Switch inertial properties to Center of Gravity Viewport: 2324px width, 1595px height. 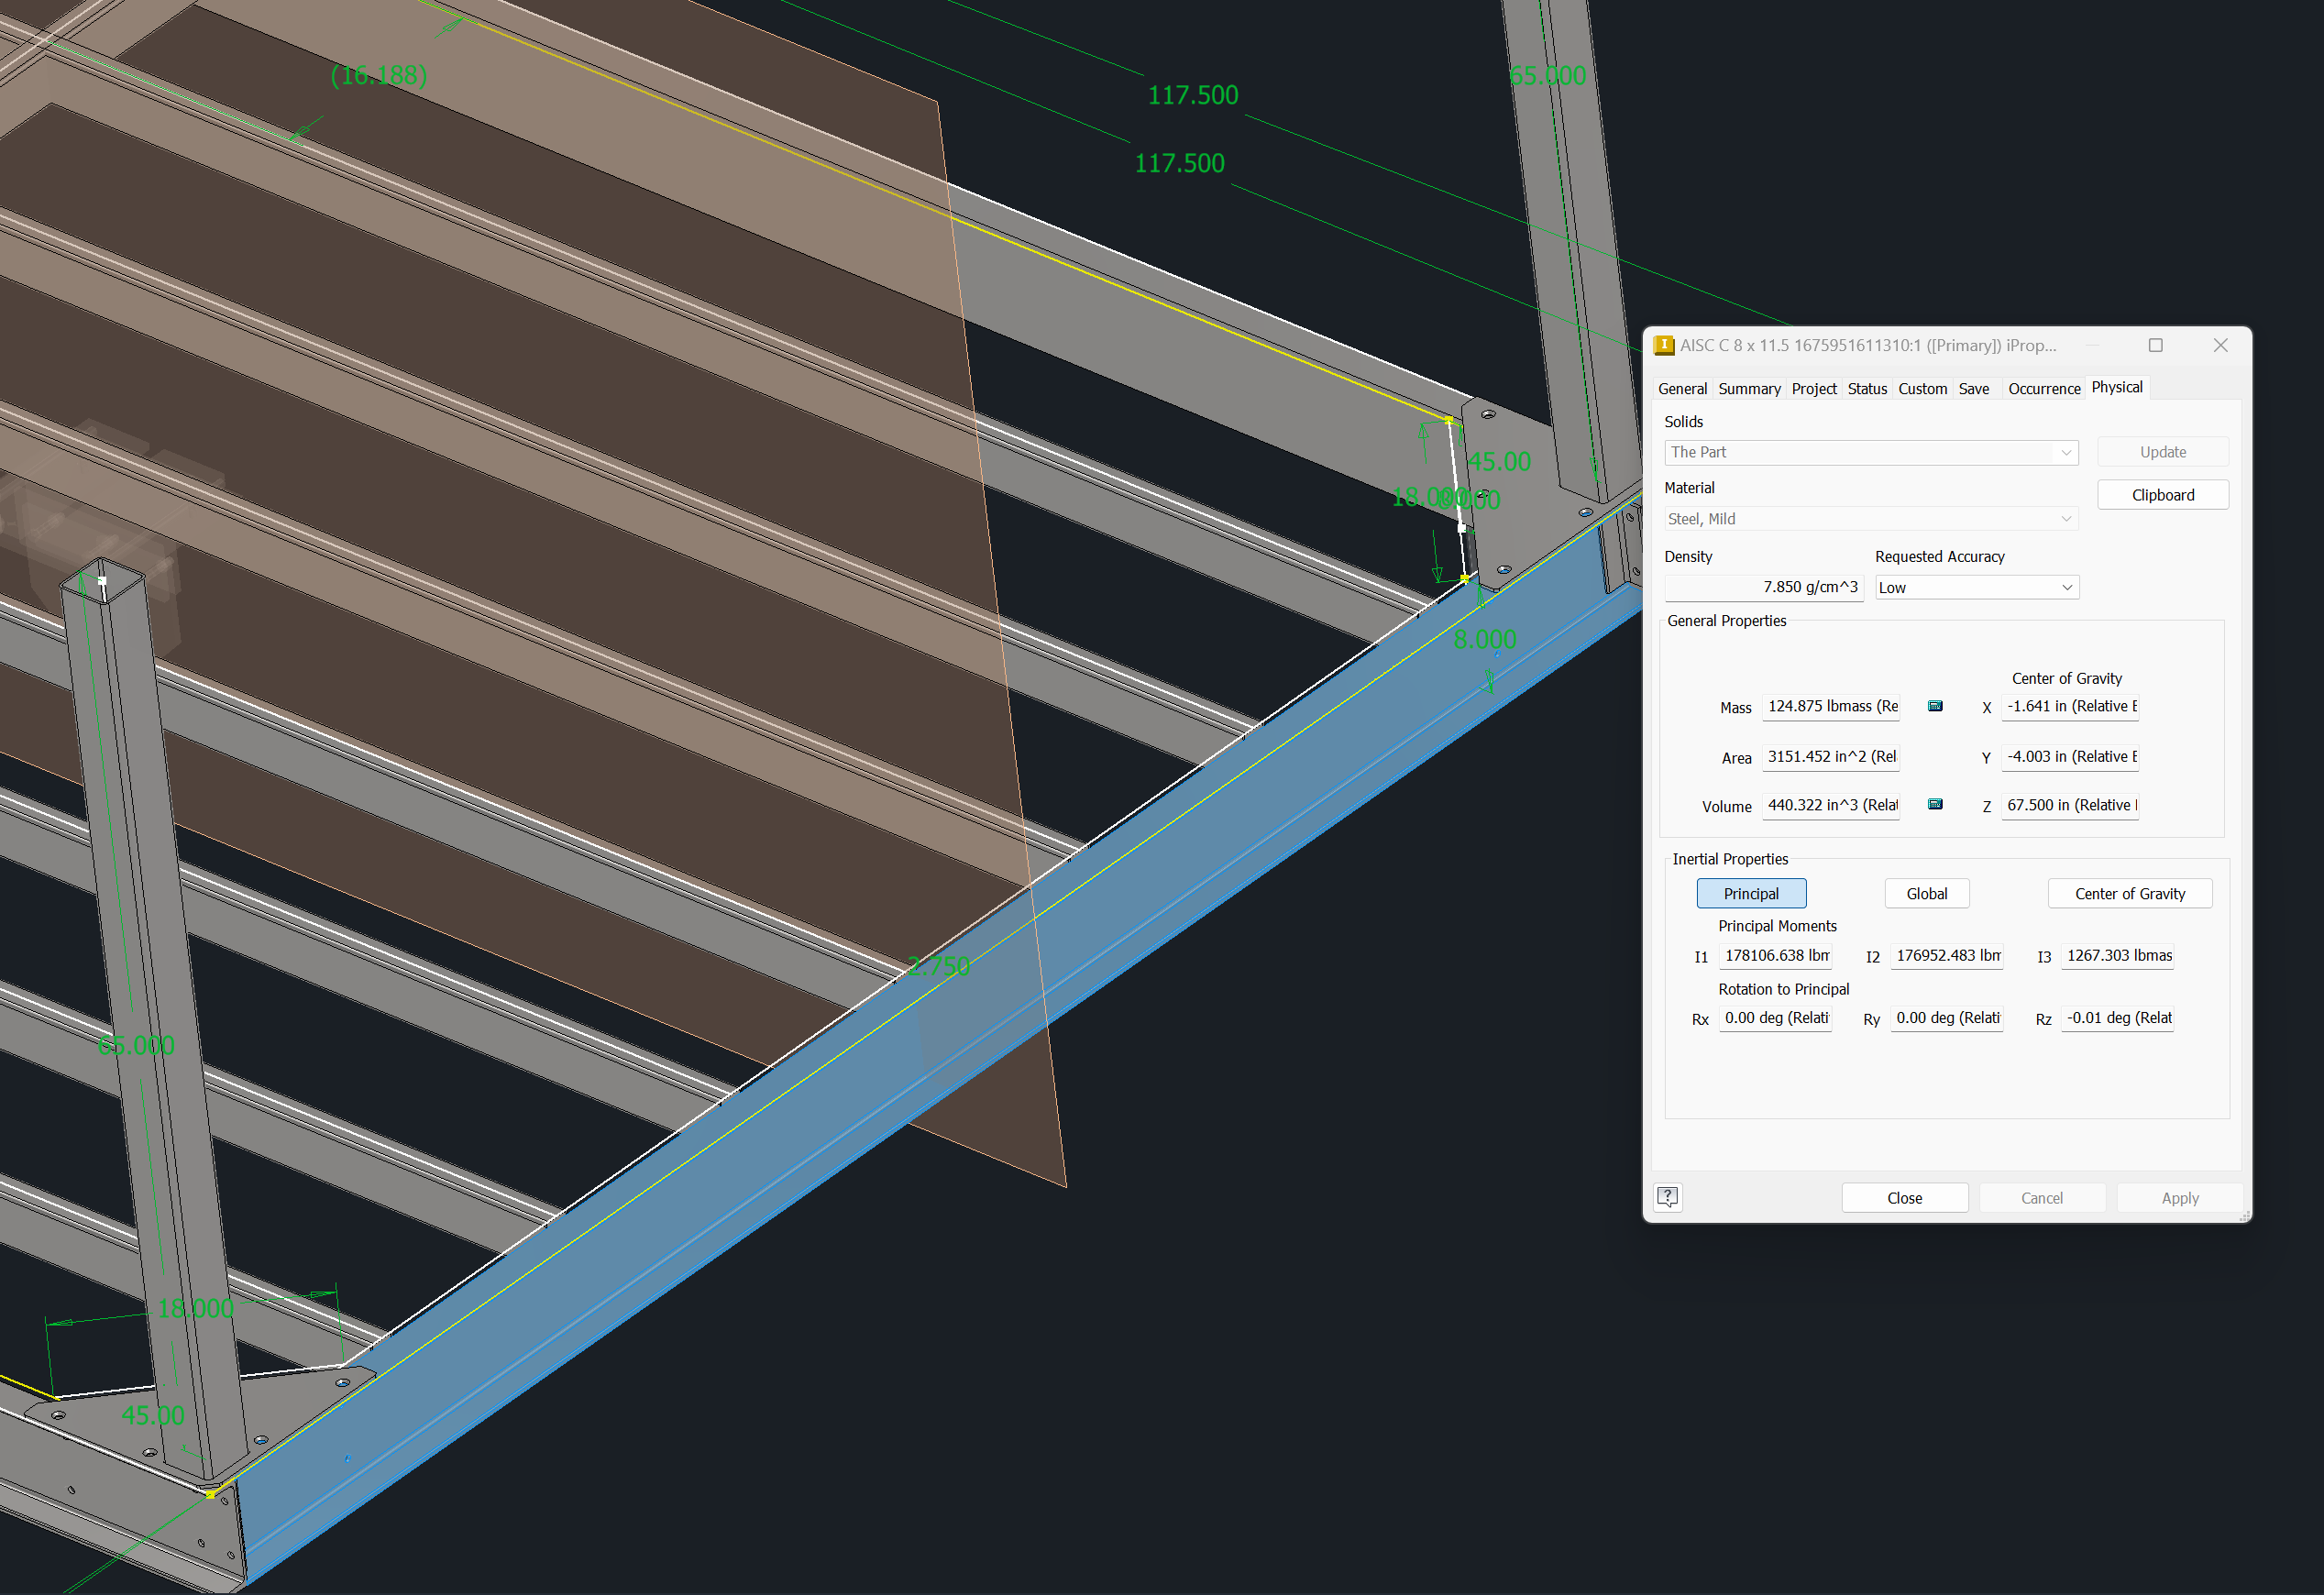pos(2129,893)
